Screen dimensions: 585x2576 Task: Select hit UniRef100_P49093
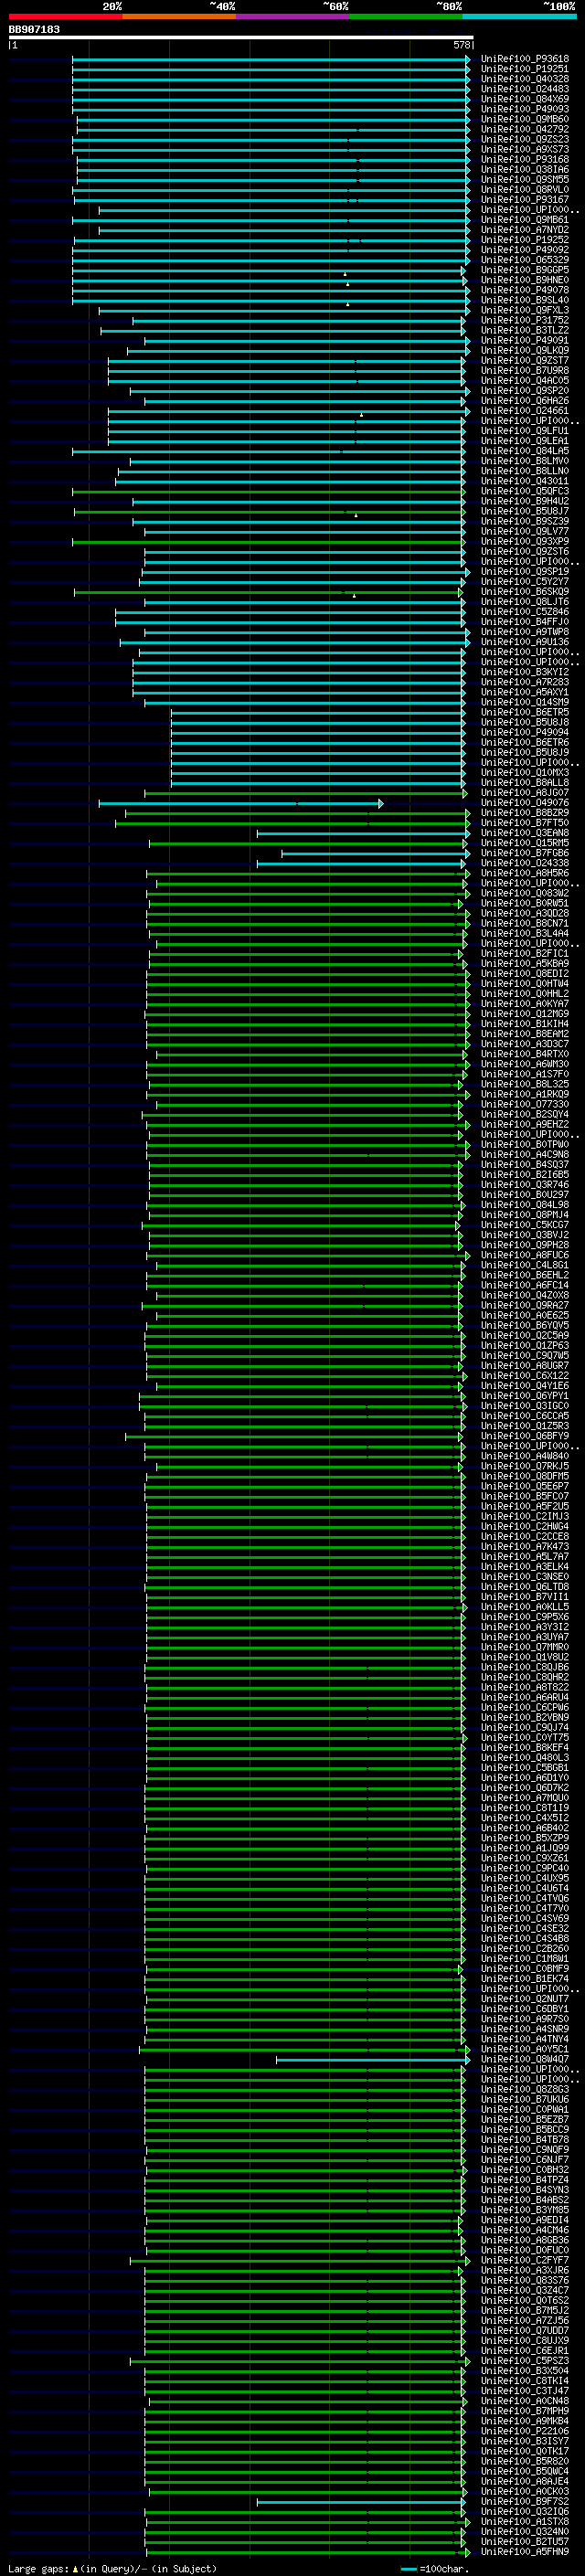coord(525,109)
